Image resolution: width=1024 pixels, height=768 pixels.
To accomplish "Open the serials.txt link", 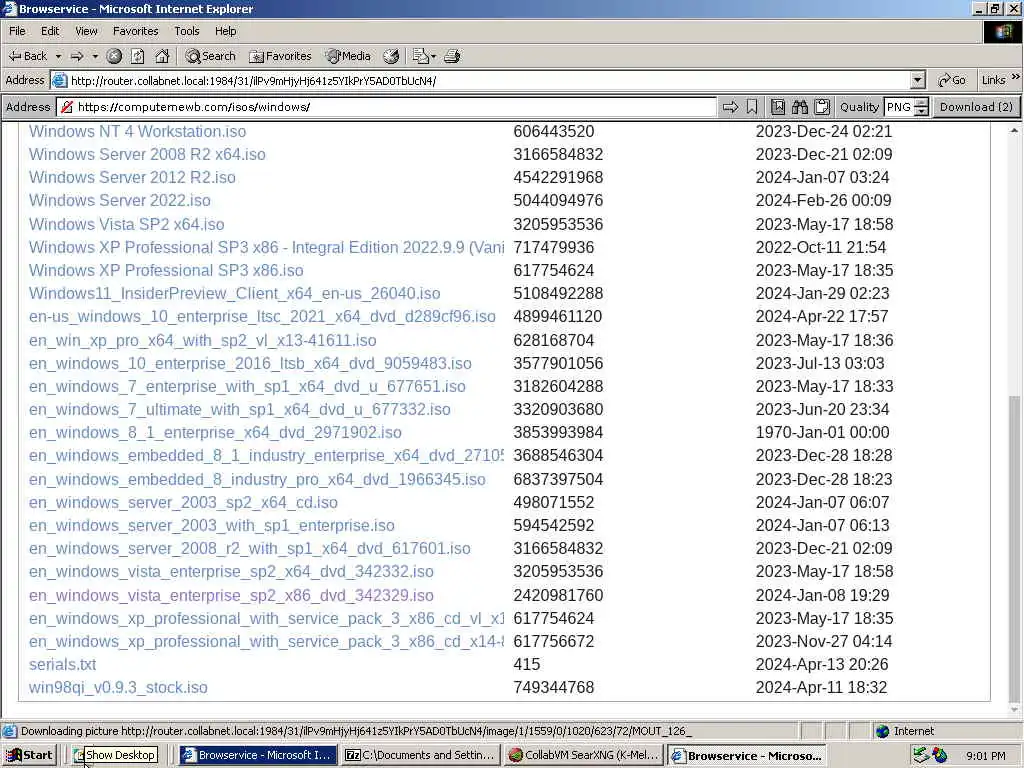I will point(62,664).
